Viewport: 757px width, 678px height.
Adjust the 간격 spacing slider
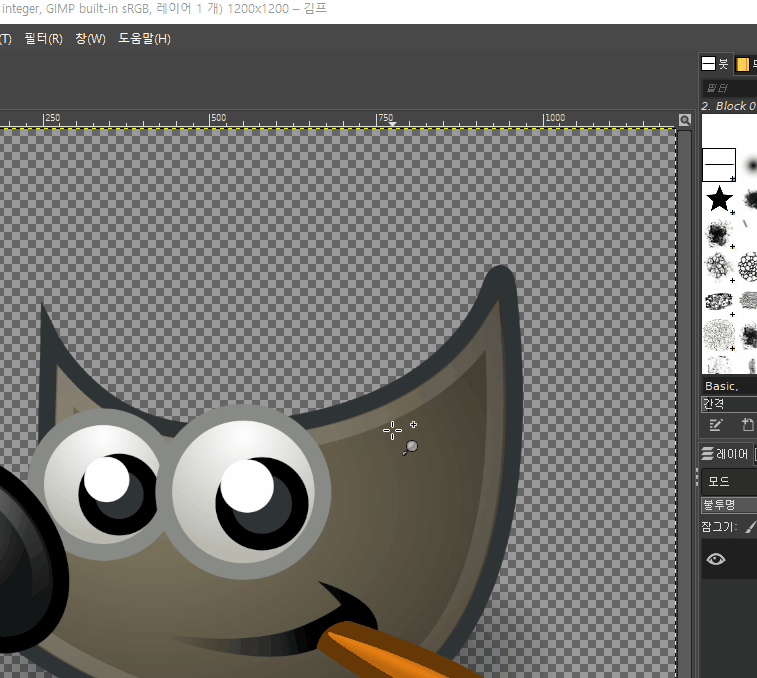coord(729,404)
